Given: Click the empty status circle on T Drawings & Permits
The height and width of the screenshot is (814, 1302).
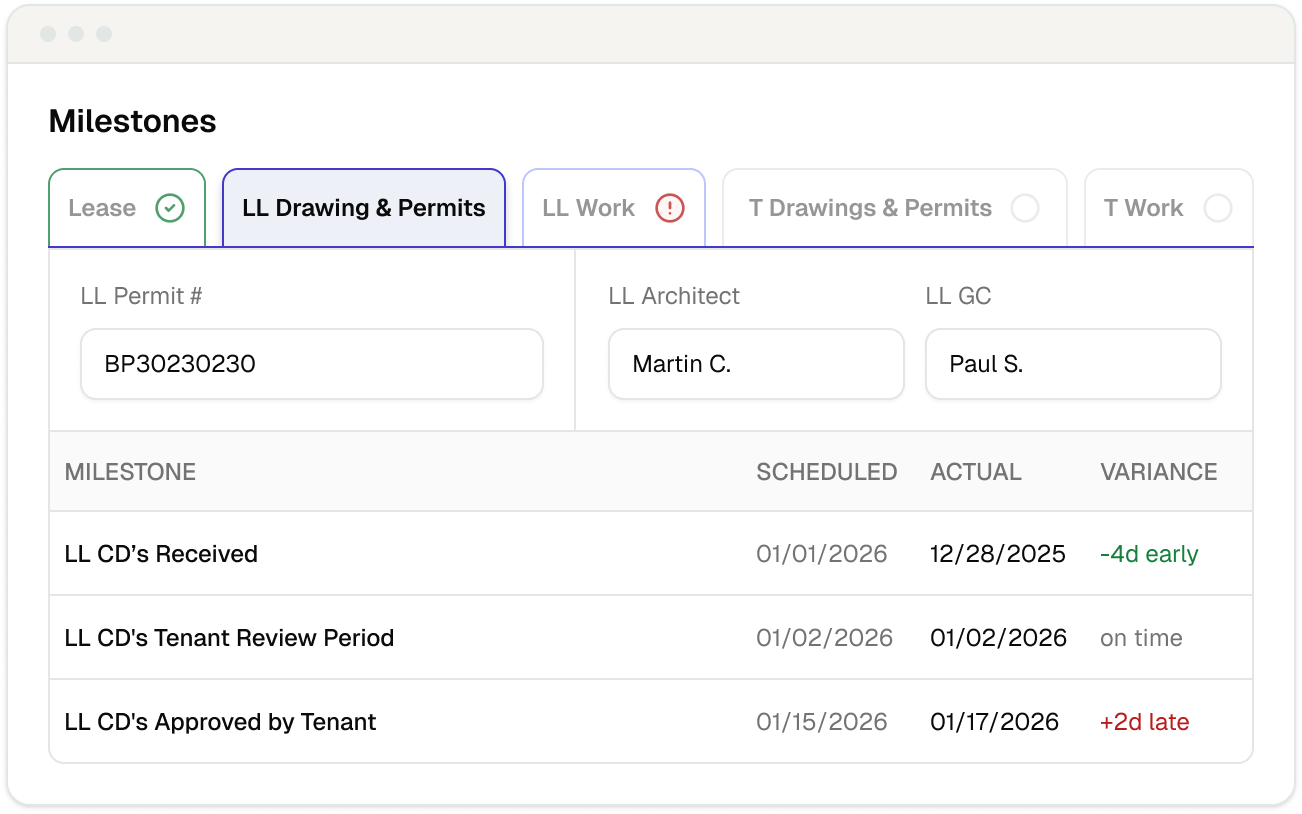Looking at the screenshot, I should (x=1025, y=208).
